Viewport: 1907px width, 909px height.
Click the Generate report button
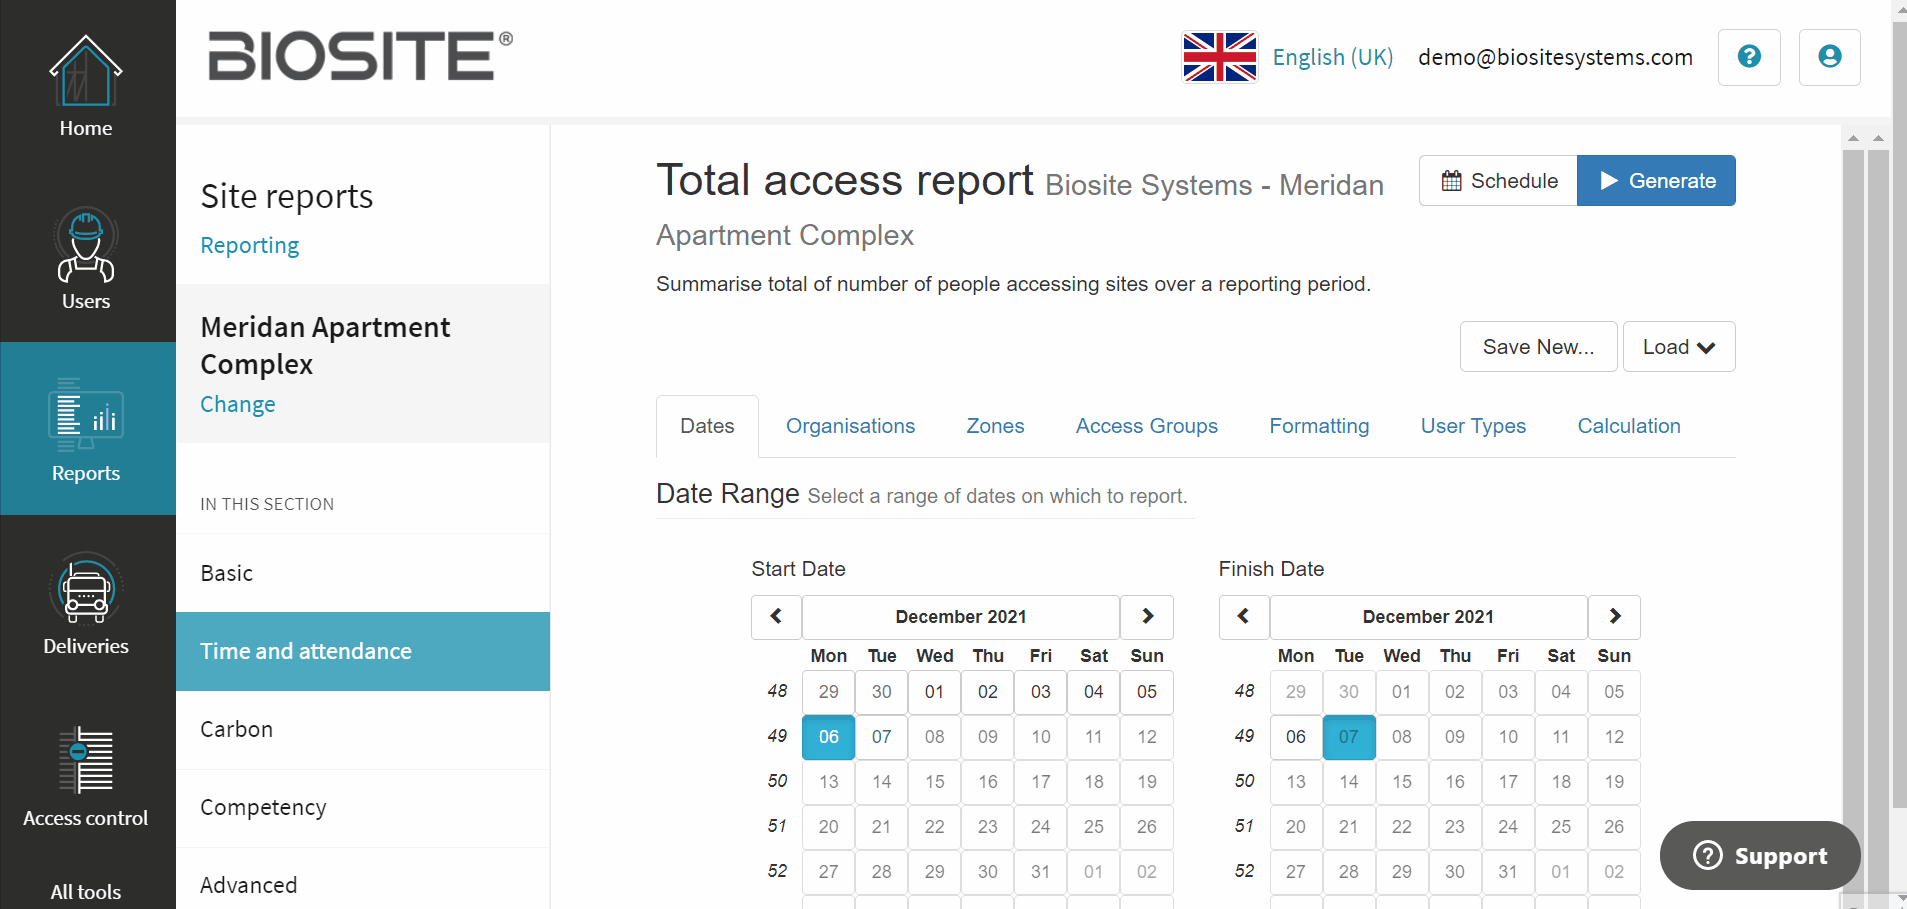click(x=1656, y=181)
